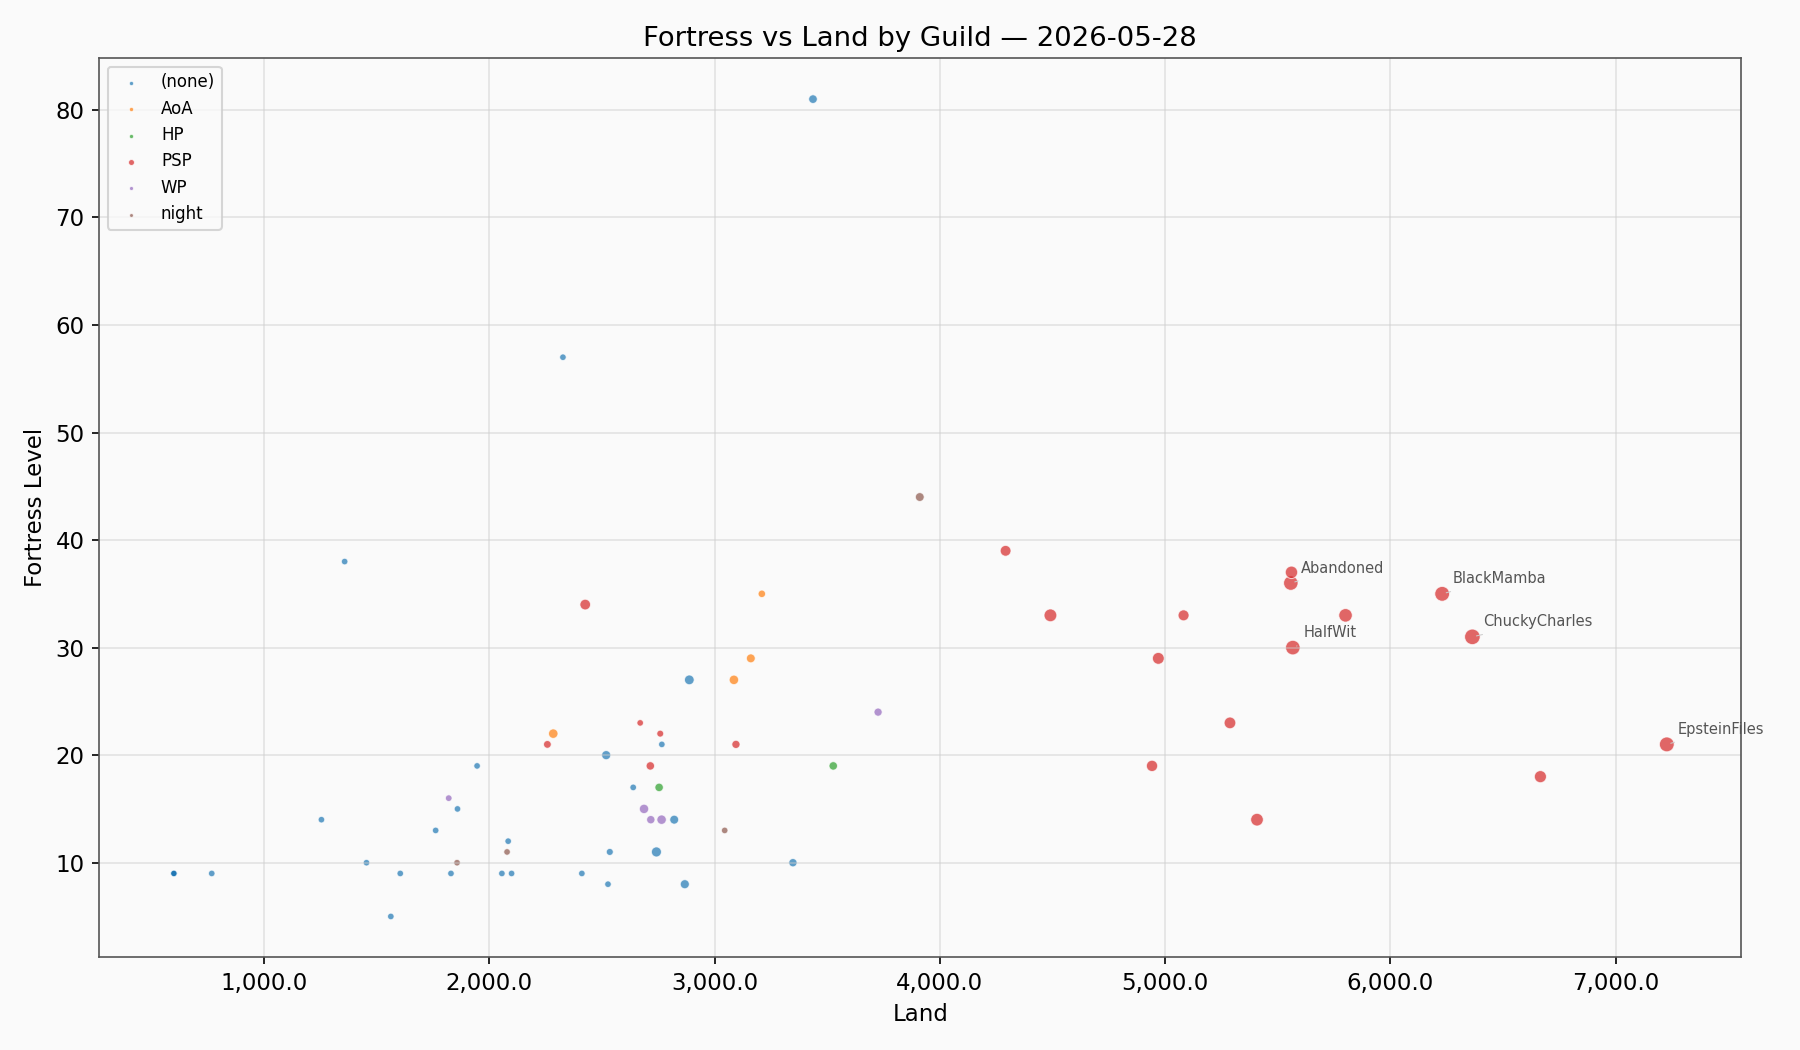This screenshot has width=1800, height=1050.
Task: Click the brown point at fortress level 44
Action: coord(920,497)
